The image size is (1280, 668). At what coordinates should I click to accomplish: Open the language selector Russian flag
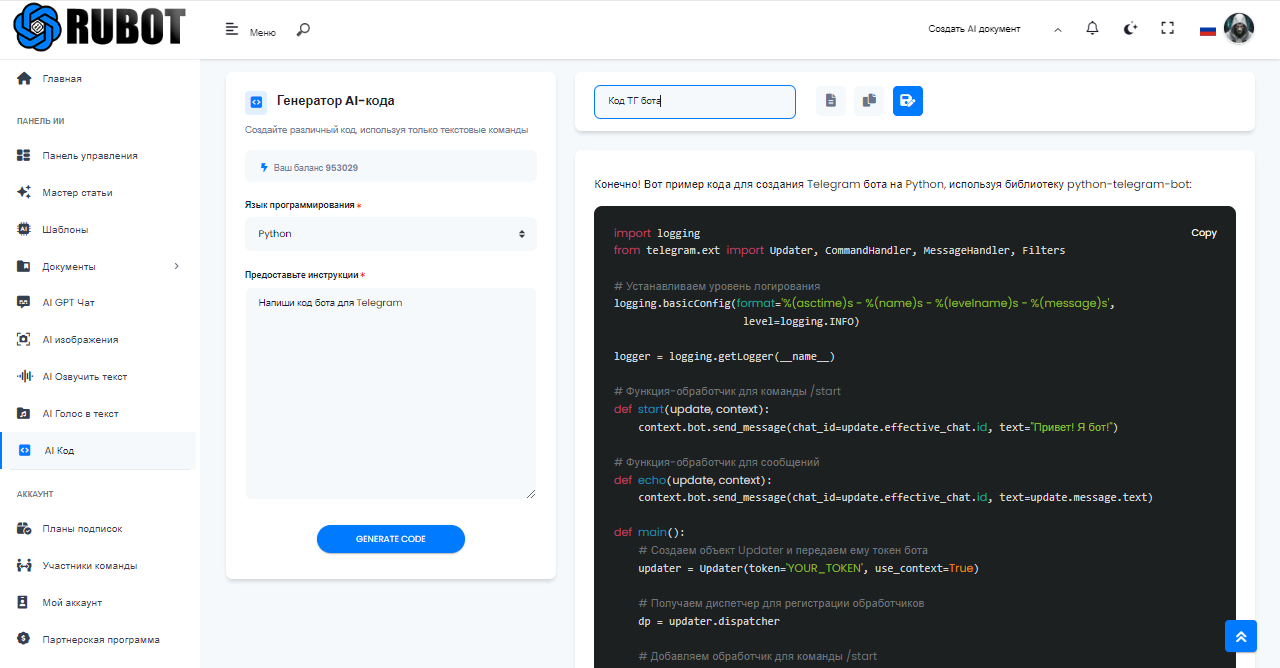tap(1208, 30)
